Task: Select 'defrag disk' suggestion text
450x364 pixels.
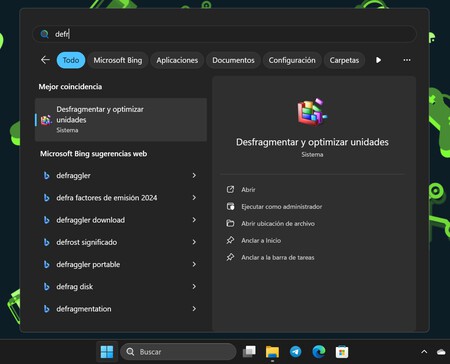Action: [x=75, y=287]
